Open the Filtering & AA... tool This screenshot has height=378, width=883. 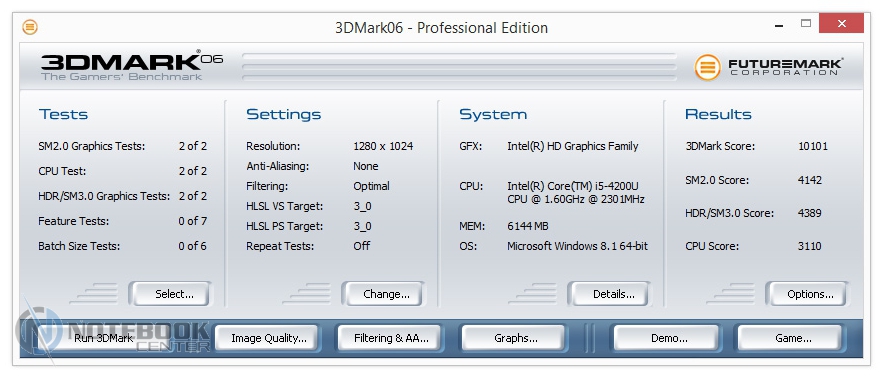click(391, 338)
